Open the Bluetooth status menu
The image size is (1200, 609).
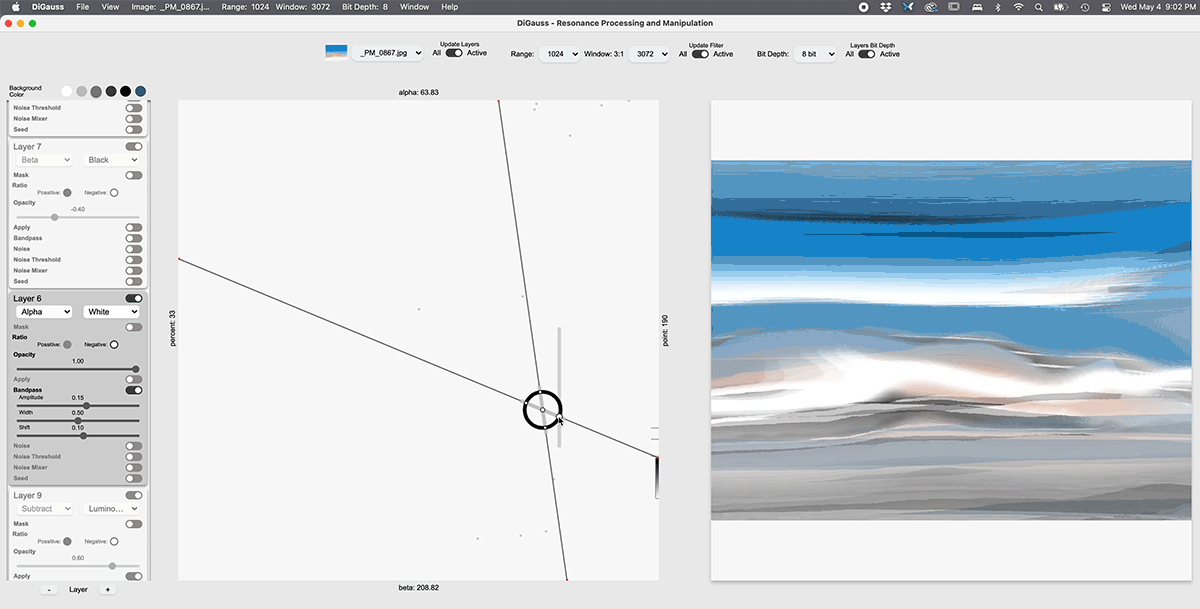(998, 7)
